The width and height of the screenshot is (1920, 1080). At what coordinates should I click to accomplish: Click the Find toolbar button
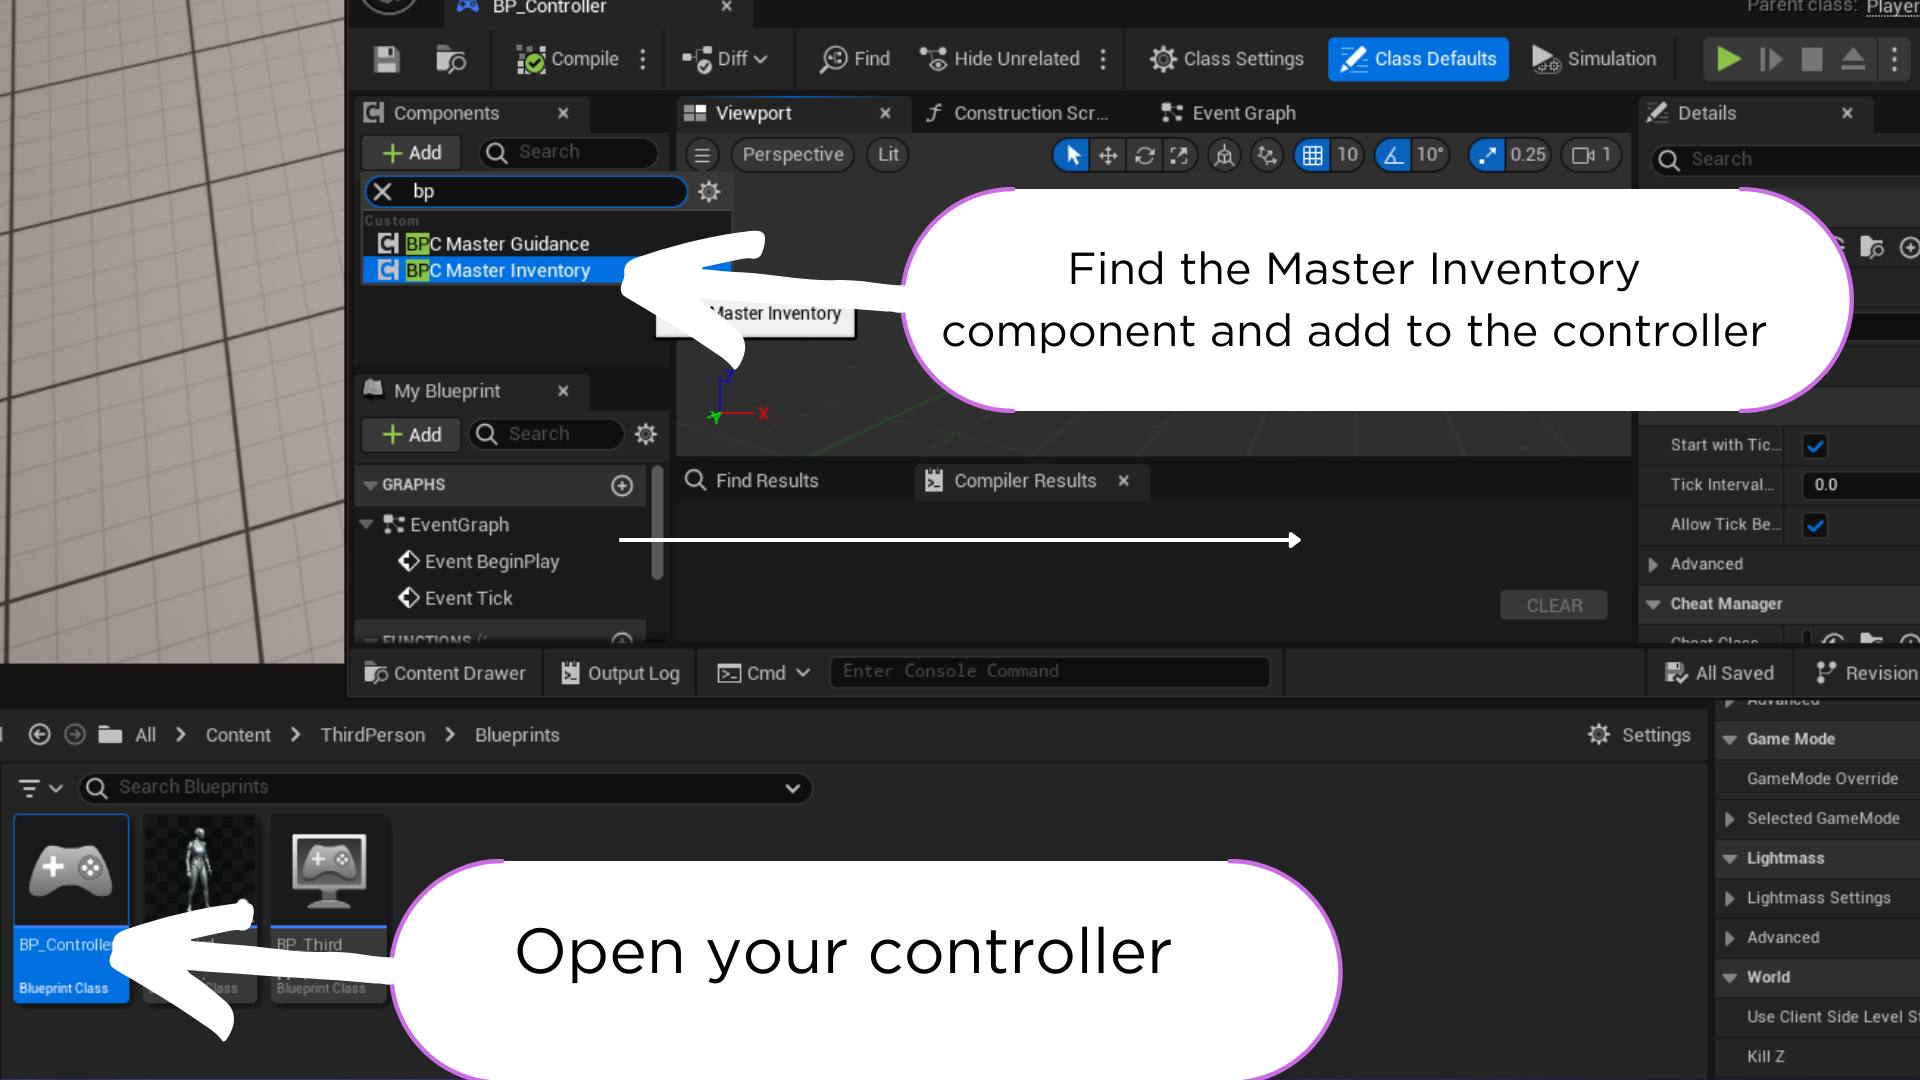coord(855,59)
